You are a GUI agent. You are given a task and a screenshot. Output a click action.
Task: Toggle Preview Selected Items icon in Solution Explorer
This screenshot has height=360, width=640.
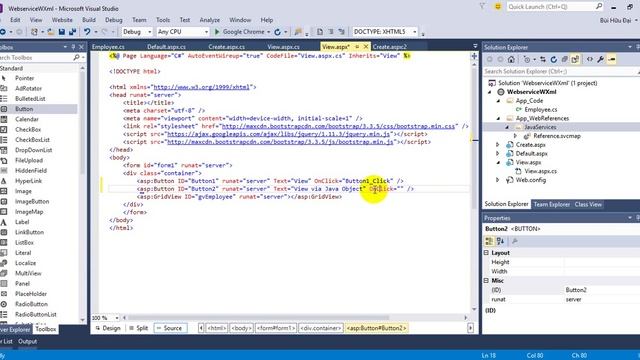pyautogui.click(x=611, y=60)
